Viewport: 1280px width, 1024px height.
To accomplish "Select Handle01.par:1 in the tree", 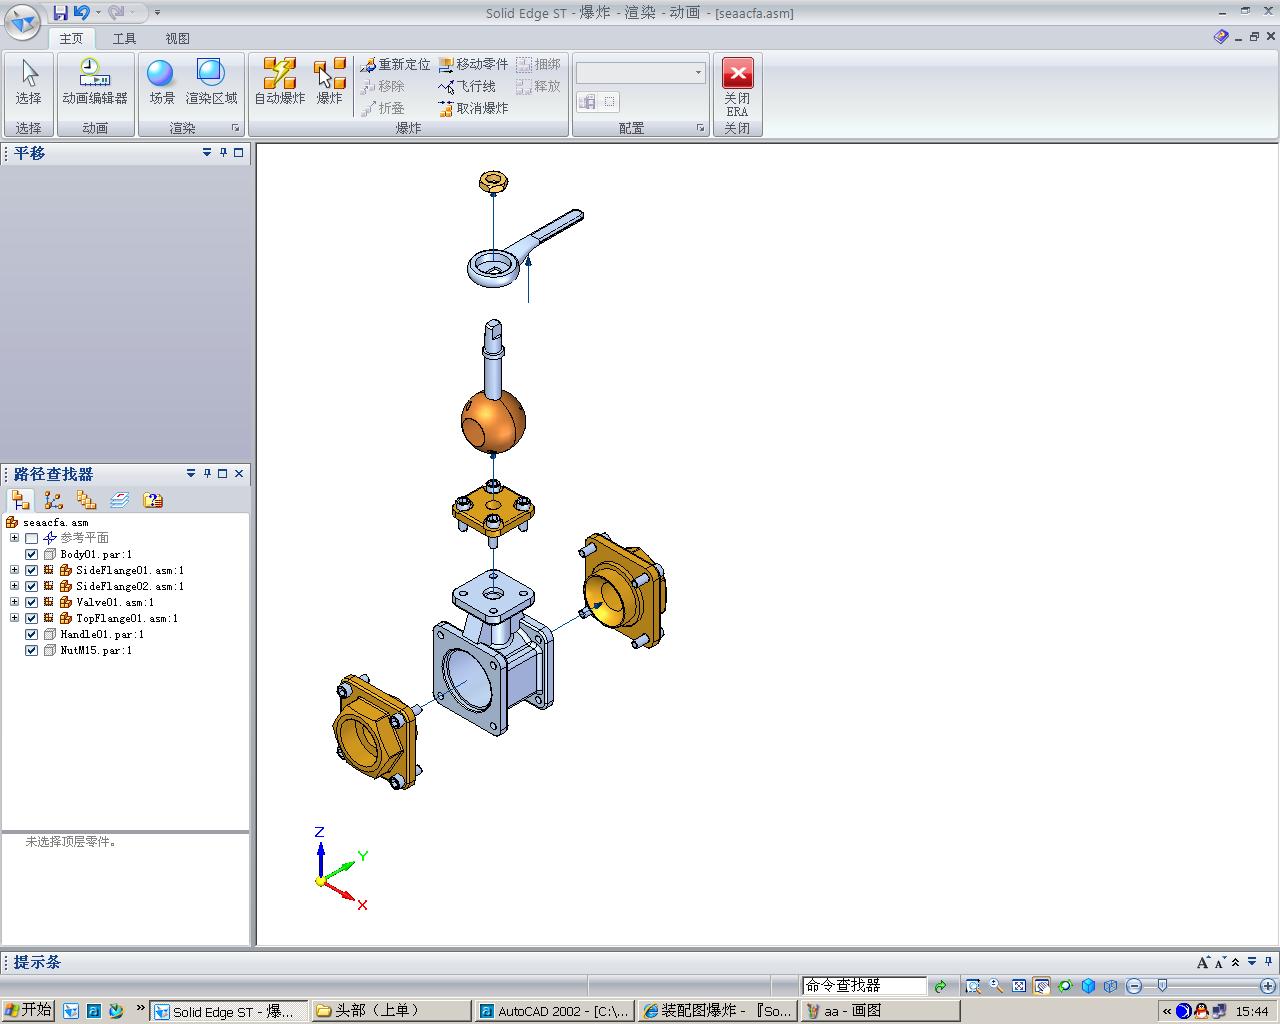I will [102, 634].
